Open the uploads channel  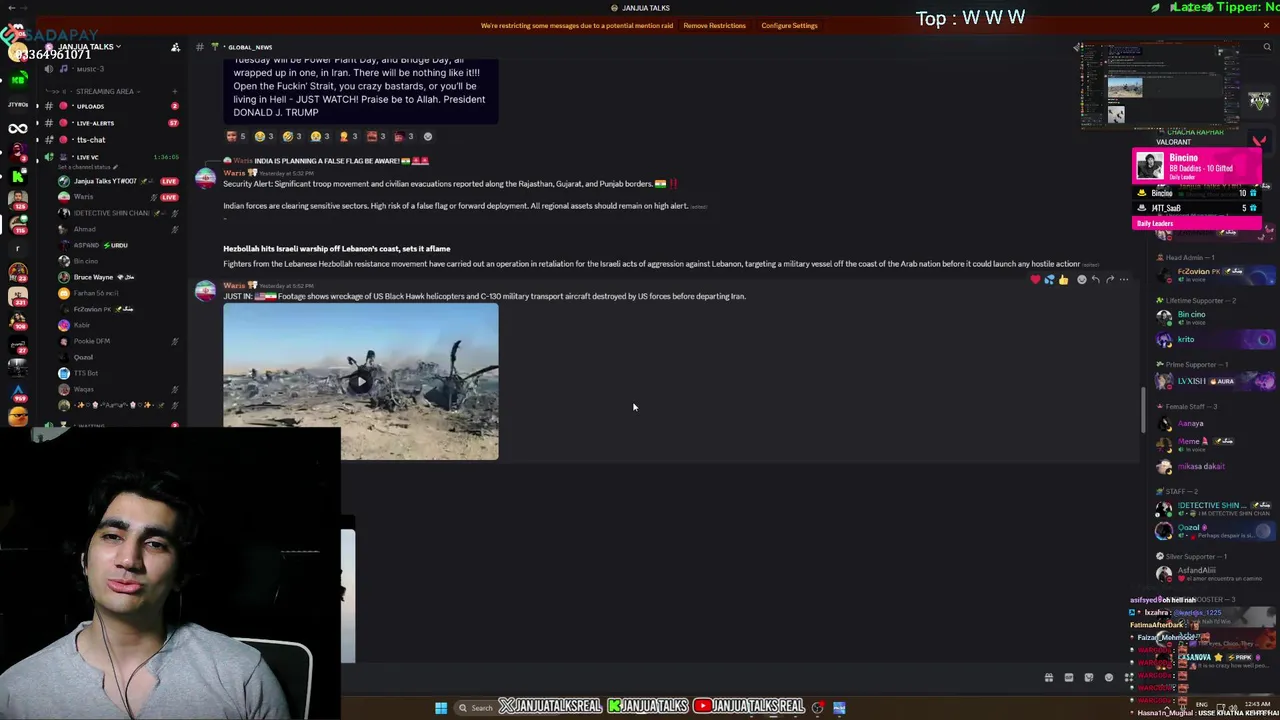click(112, 106)
